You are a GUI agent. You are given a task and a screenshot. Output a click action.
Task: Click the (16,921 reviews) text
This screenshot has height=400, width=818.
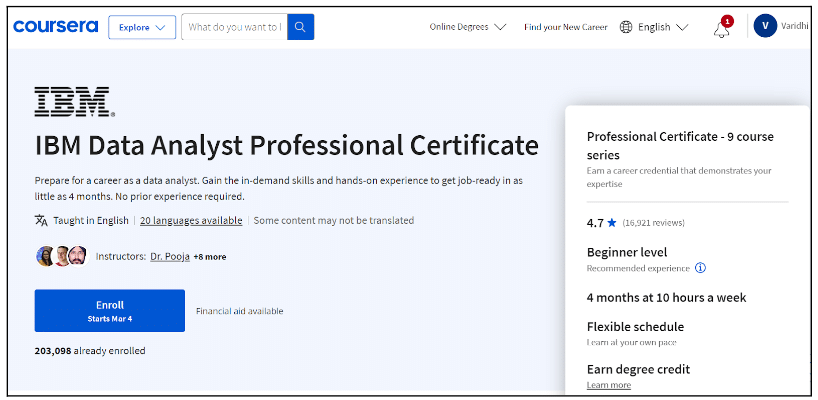pyautogui.click(x=654, y=223)
